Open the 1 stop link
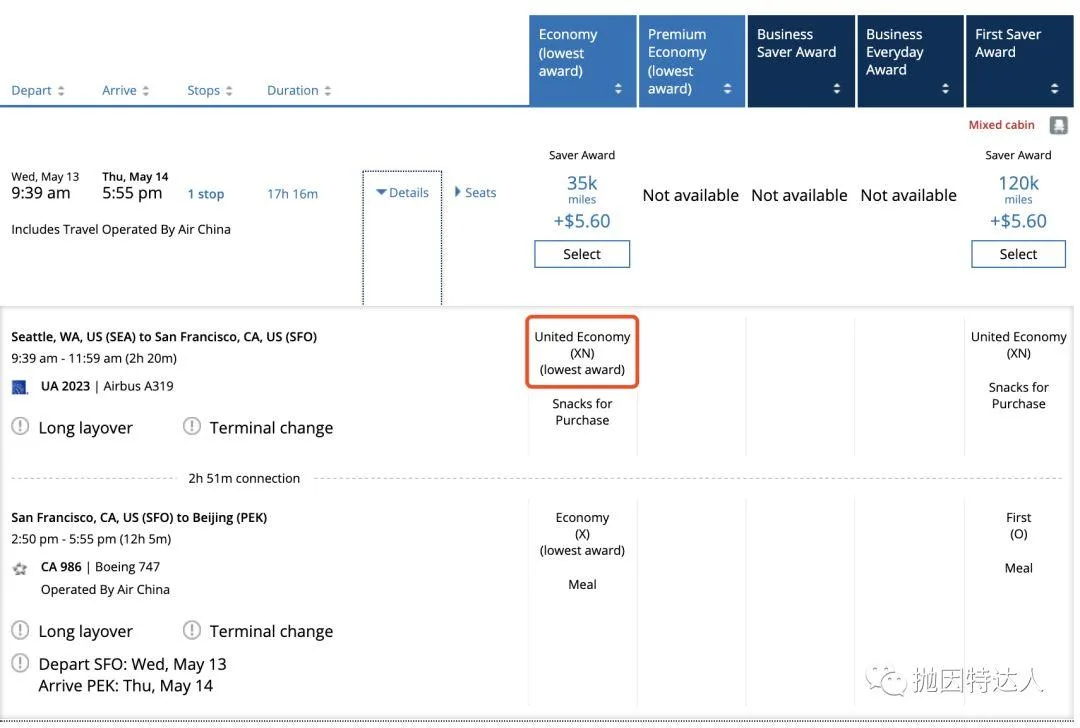This screenshot has width=1080, height=728. 206,194
